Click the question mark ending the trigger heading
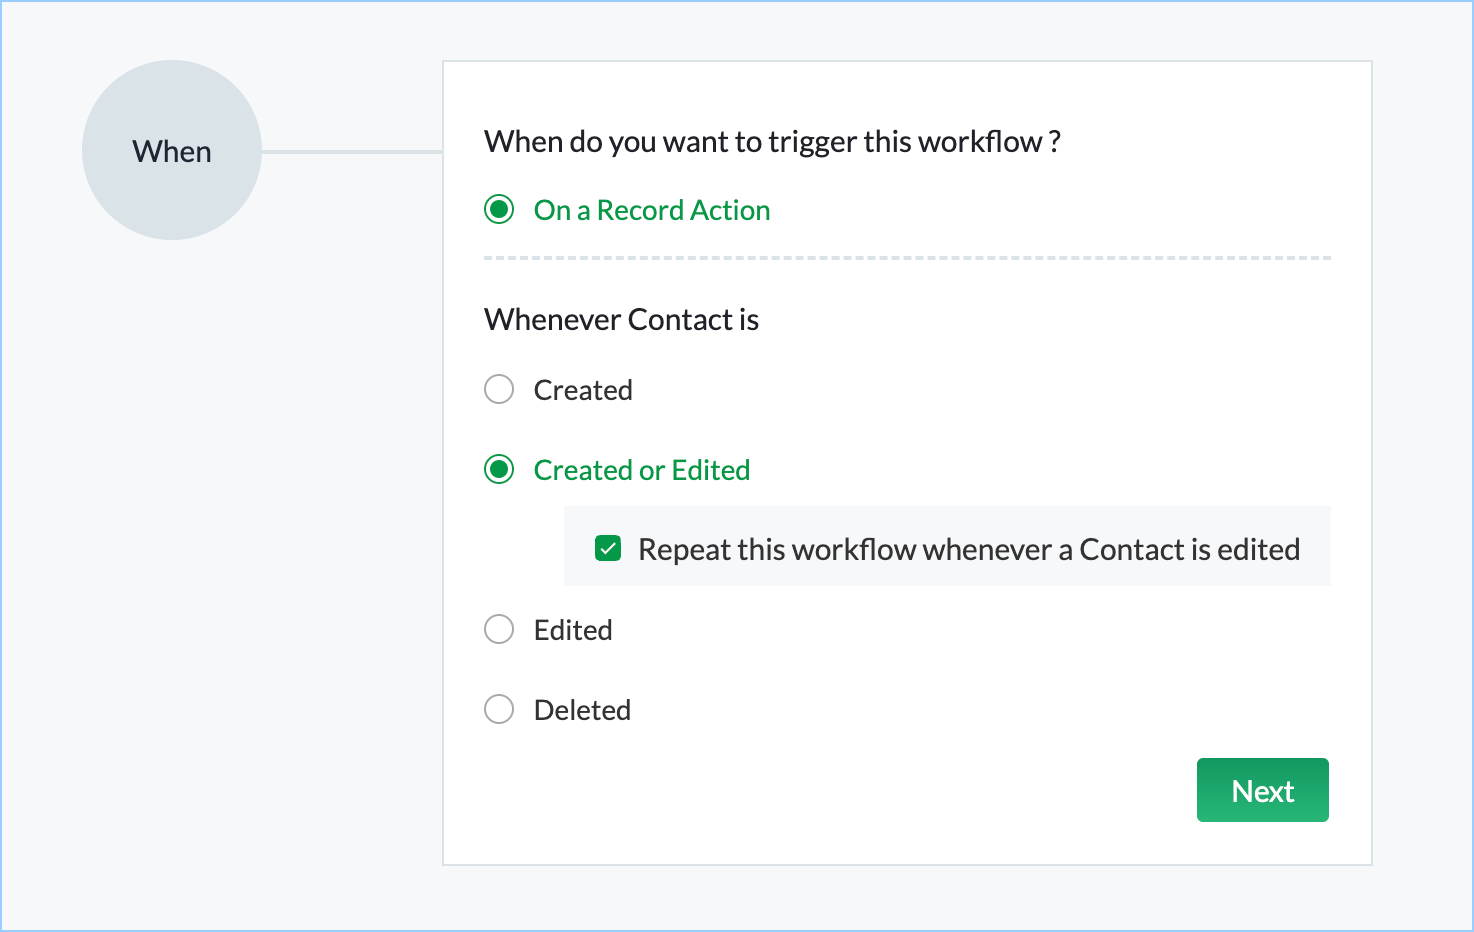The height and width of the screenshot is (932, 1474). click(1055, 142)
